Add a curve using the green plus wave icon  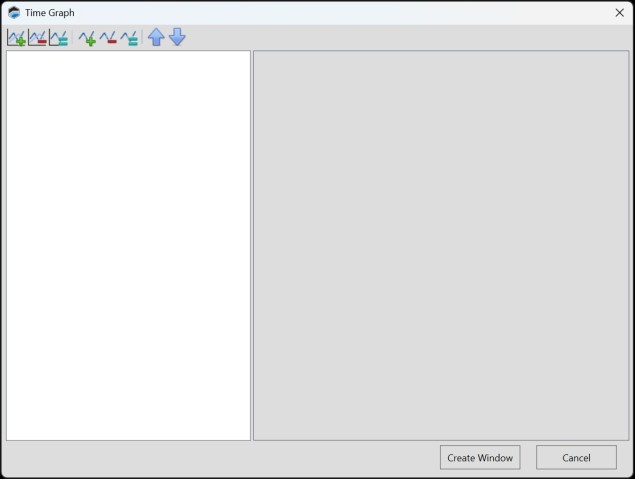(x=87, y=38)
